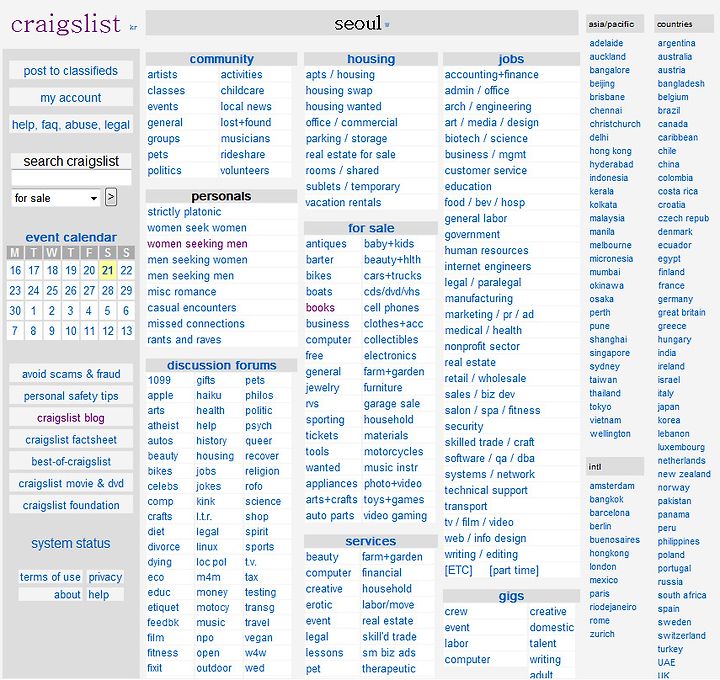Go to the 'zurich' intl city site
The image size is (720, 680).
coord(602,634)
